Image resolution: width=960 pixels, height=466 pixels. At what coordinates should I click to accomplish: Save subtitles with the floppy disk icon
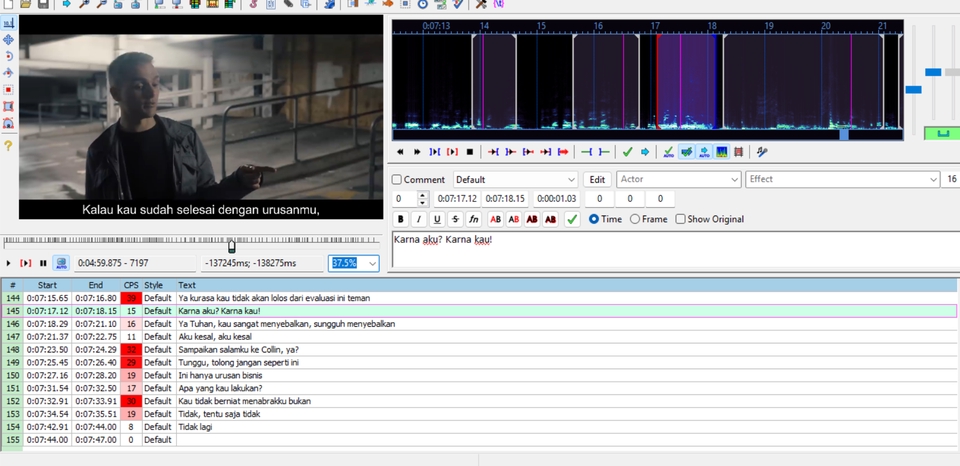click(x=43, y=4)
